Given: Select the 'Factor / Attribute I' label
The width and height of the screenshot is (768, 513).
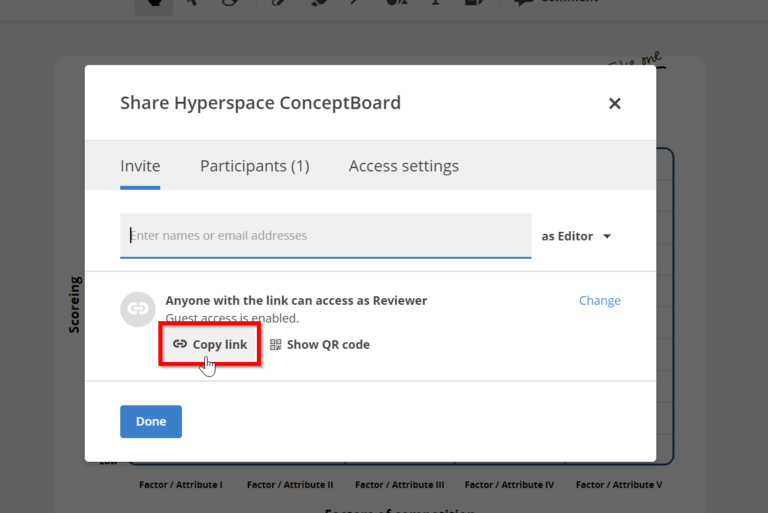Looking at the screenshot, I should [181, 485].
